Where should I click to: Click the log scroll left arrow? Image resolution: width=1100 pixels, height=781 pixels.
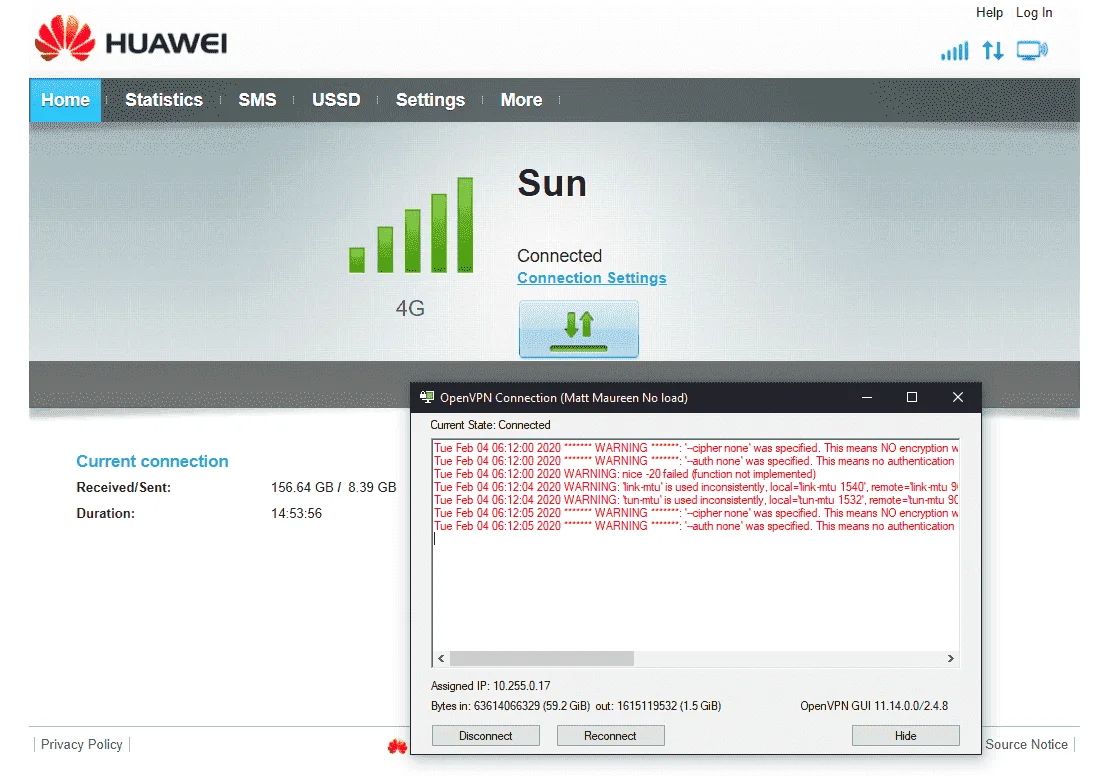pos(441,658)
